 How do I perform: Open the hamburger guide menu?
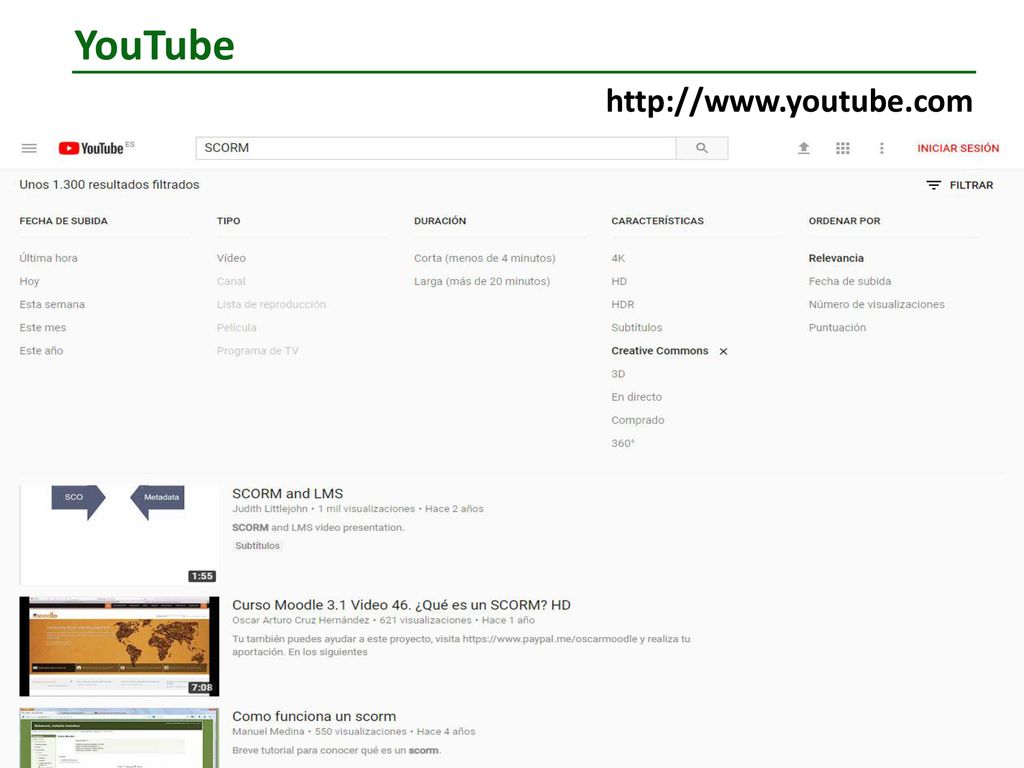coord(29,148)
